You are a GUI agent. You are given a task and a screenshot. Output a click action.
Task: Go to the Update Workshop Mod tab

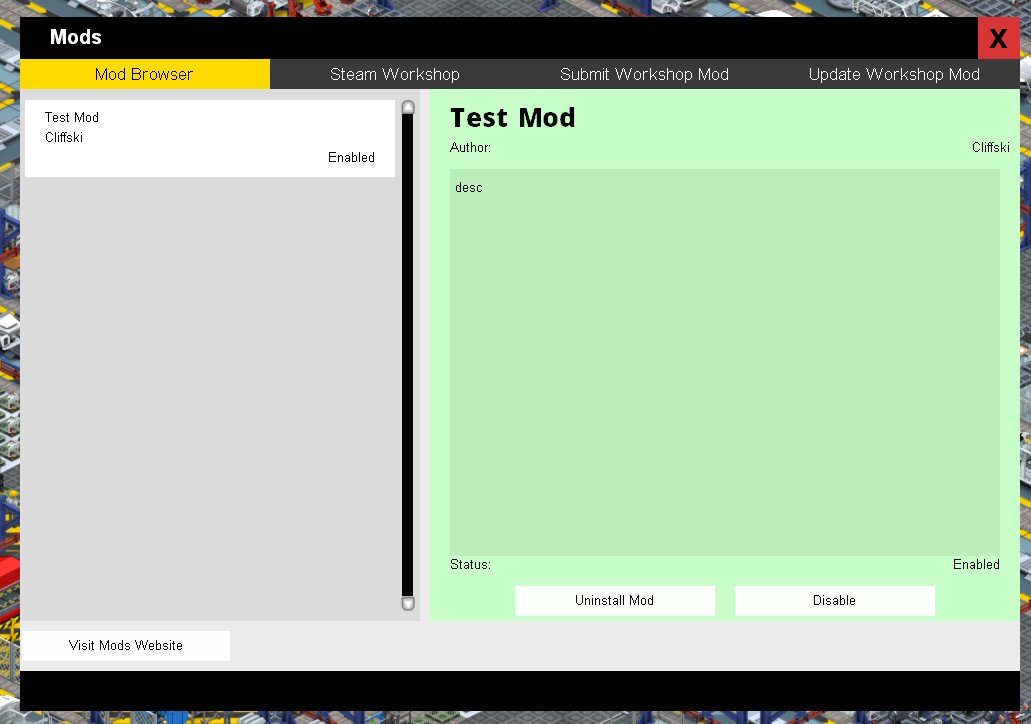click(894, 74)
